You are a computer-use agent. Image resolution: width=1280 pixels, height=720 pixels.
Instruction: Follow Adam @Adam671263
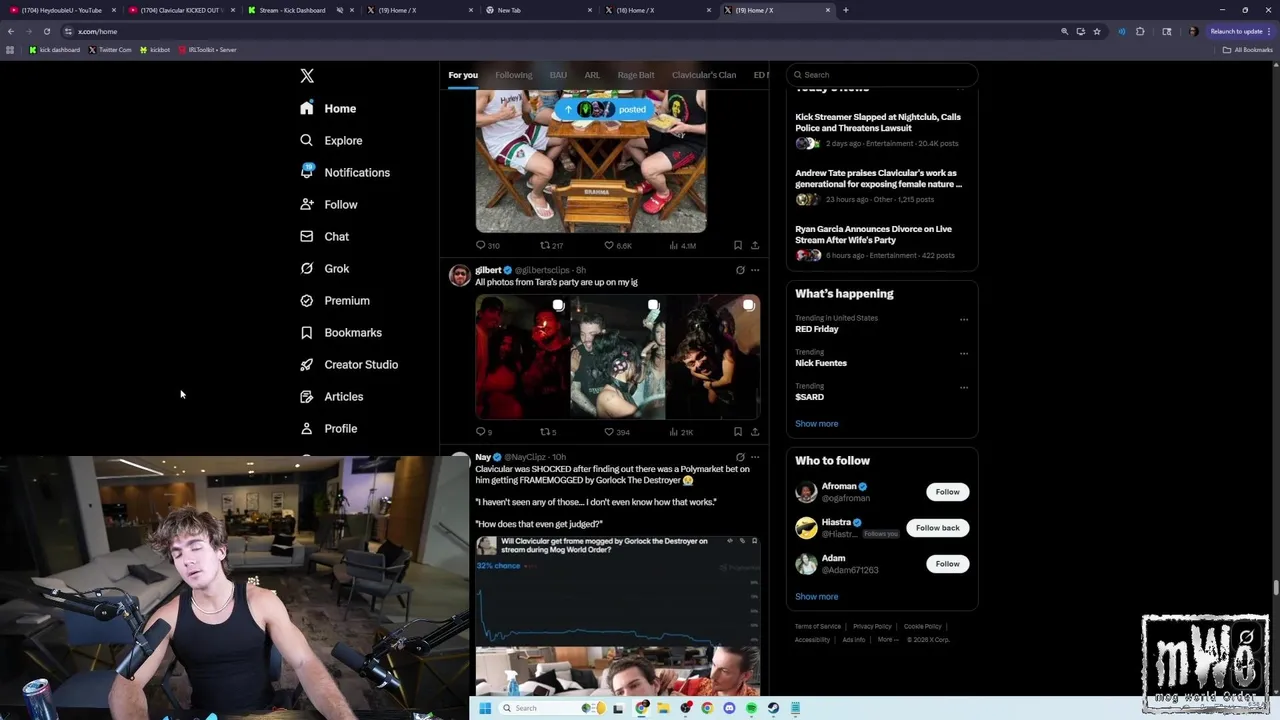[x=947, y=564]
